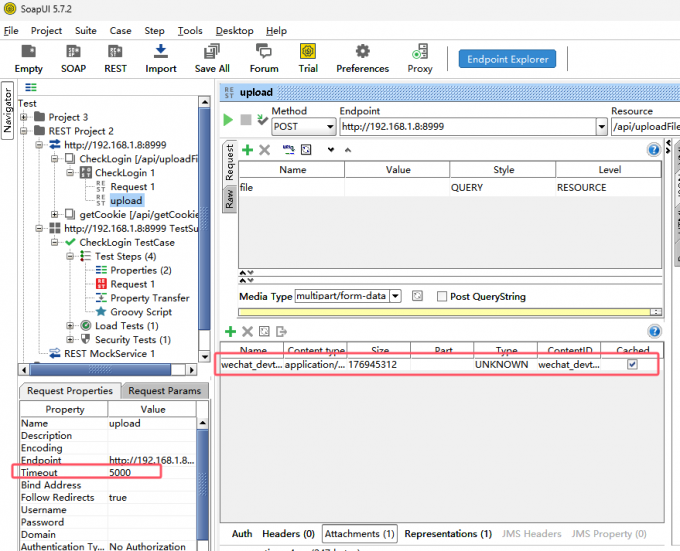
Task: Select REST MockService 1 in tree
Action: [109, 353]
